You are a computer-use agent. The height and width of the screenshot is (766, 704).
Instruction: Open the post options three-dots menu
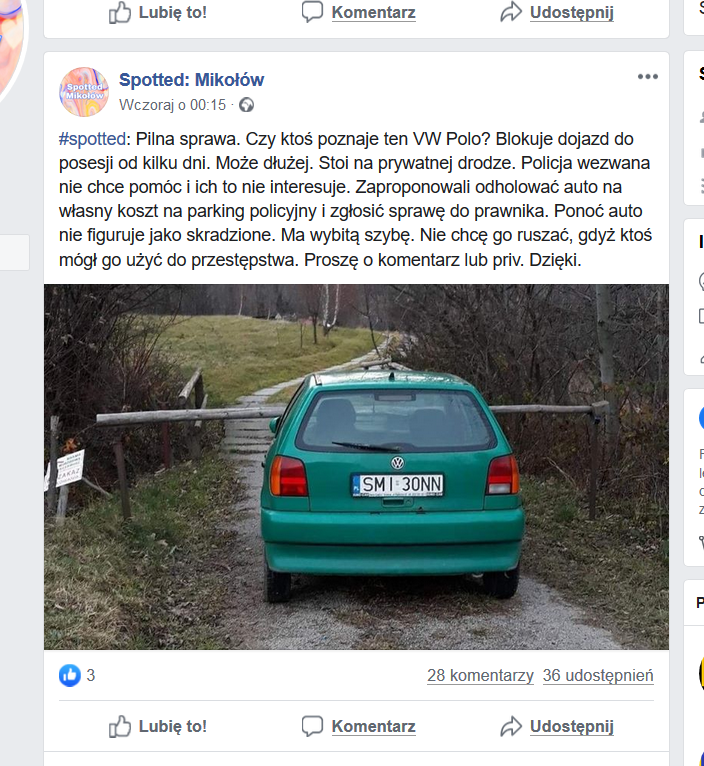point(647,77)
